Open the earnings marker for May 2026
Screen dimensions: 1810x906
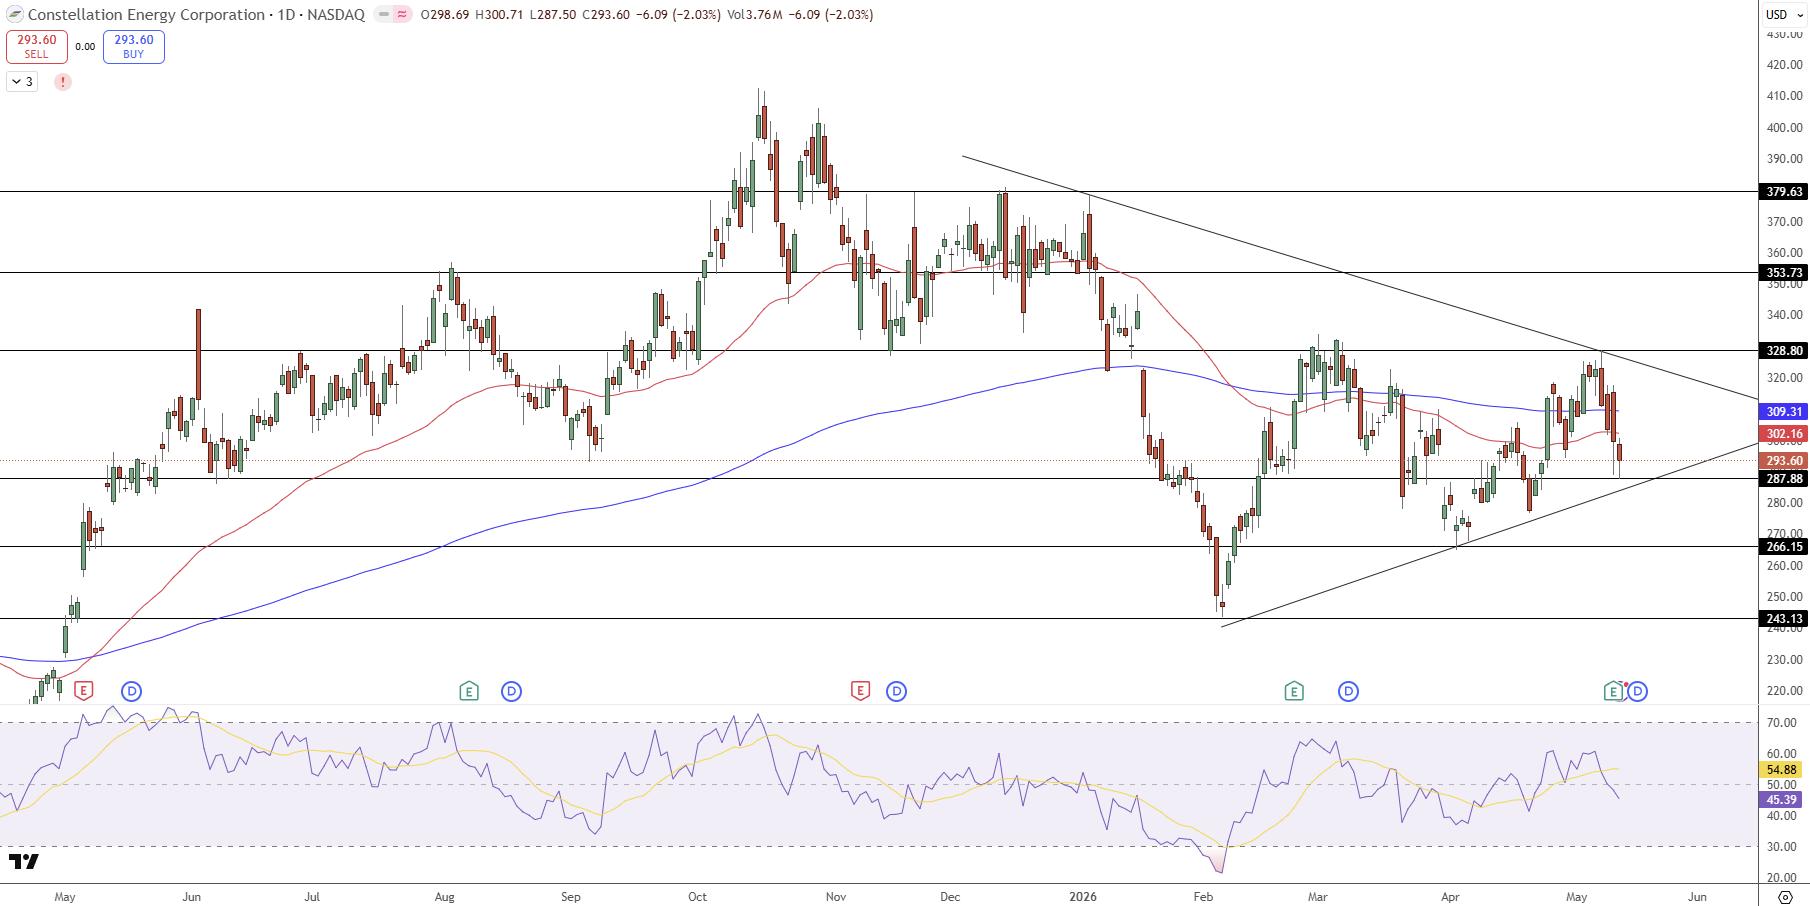[x=1613, y=690]
